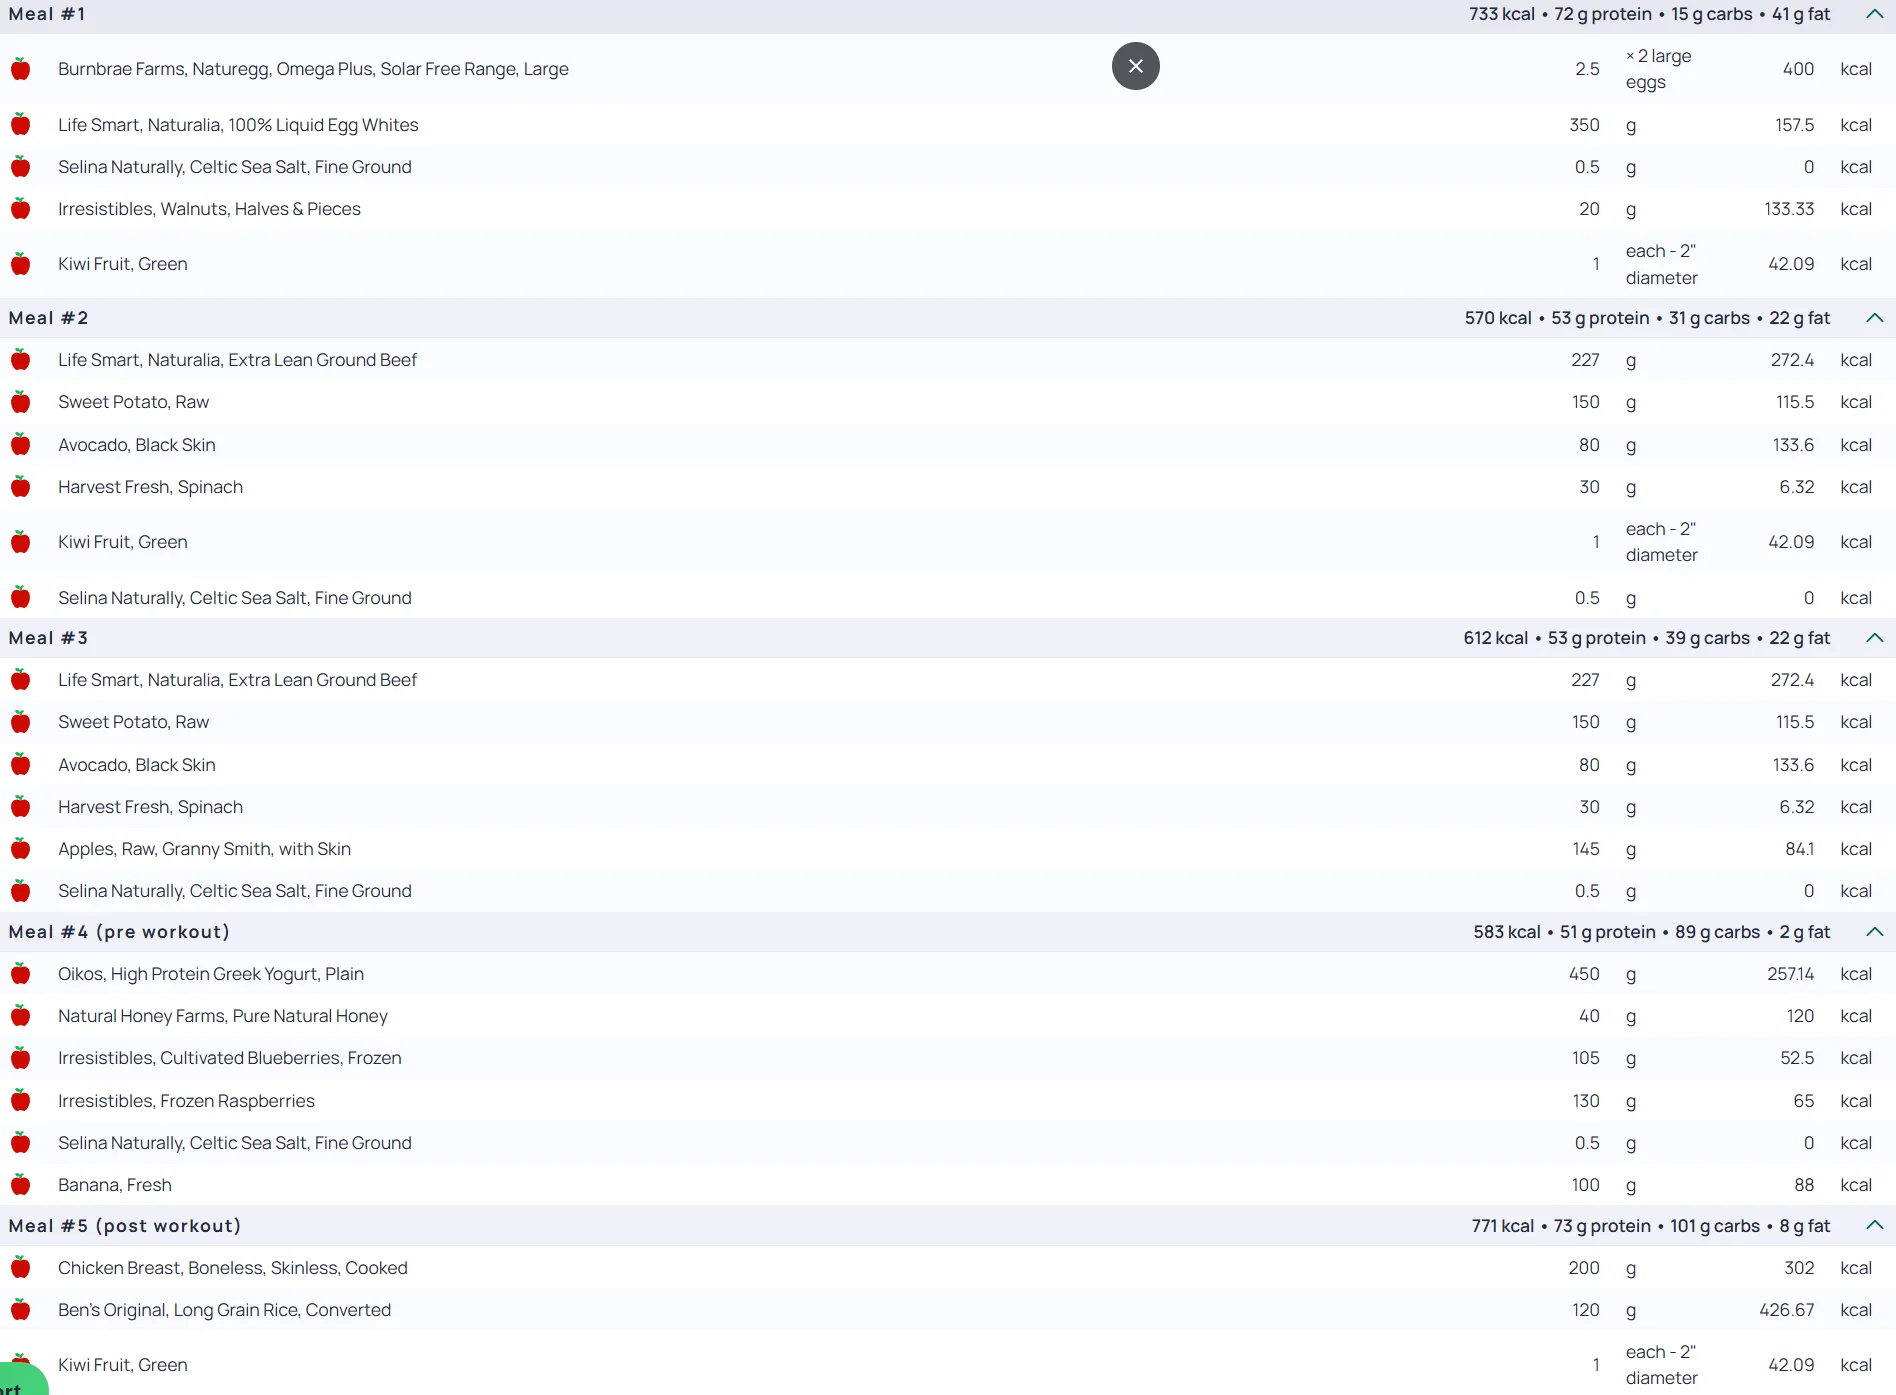Open Natural Honey Farms Pure Natural Honey entry
The width and height of the screenshot is (1896, 1395).
[x=223, y=1016]
